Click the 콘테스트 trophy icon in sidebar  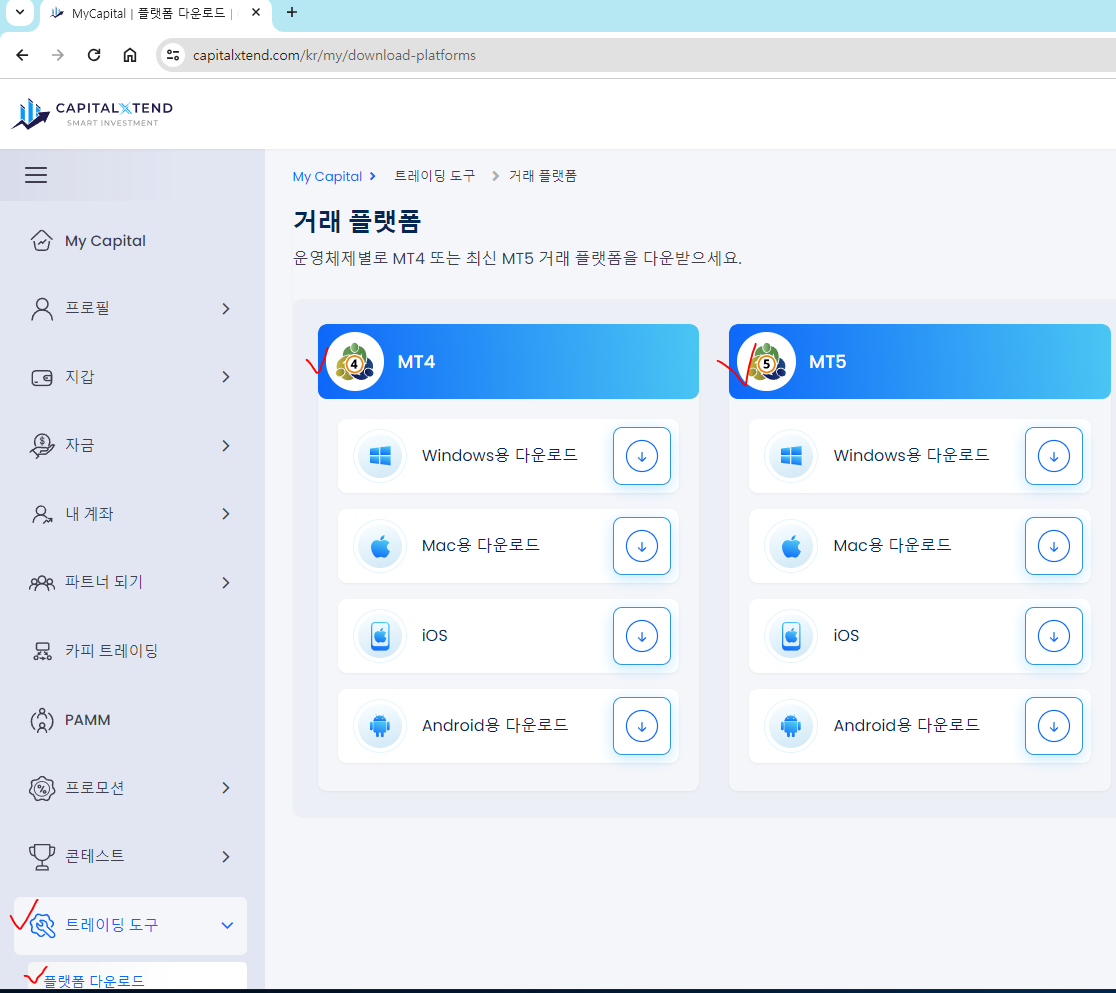(42, 856)
